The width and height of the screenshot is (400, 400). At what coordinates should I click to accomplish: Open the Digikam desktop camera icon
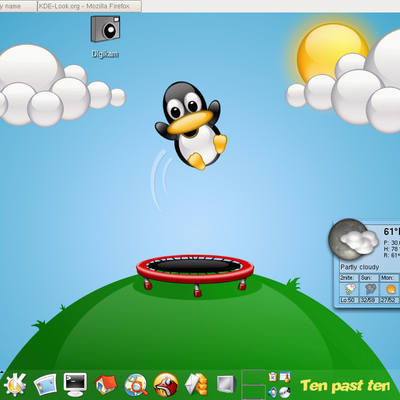(105, 29)
